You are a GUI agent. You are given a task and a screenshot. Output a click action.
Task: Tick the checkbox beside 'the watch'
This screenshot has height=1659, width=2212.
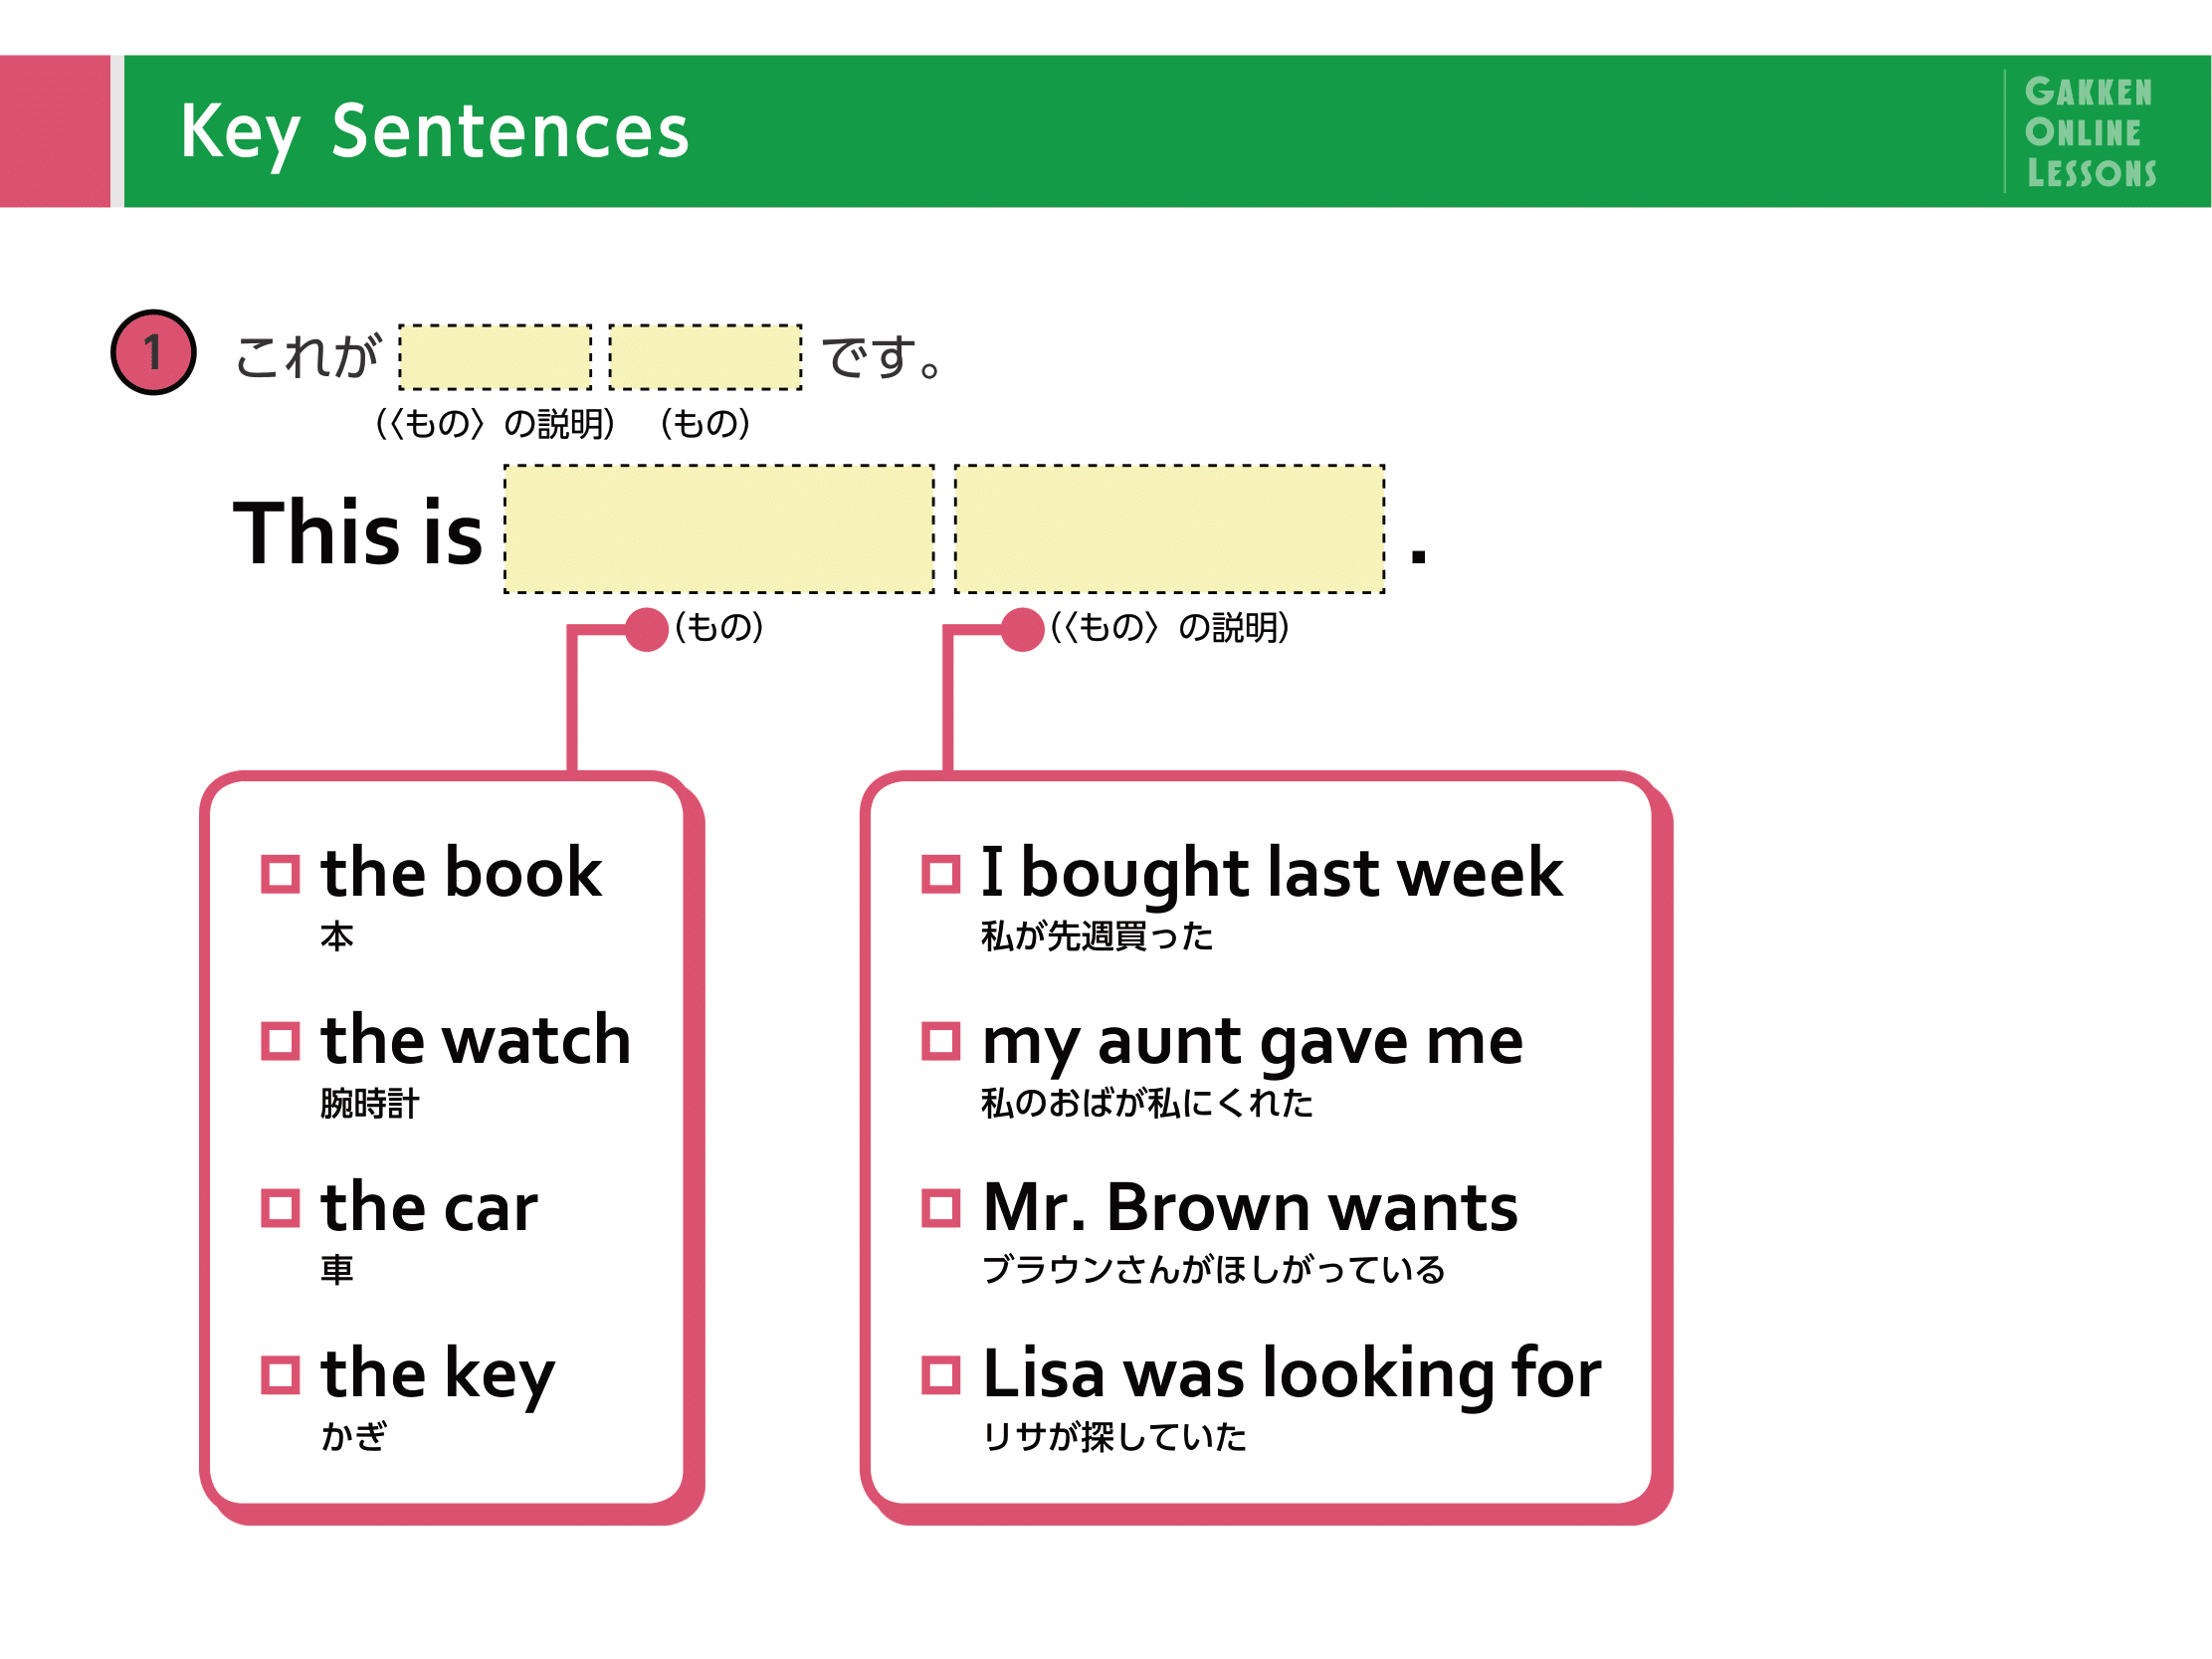coord(280,1040)
